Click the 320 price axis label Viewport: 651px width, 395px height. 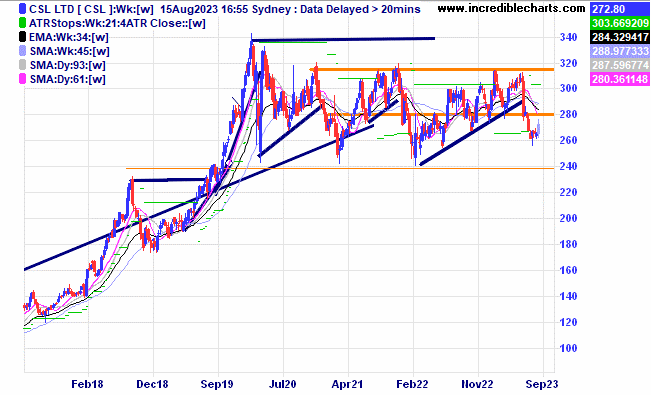click(568, 64)
